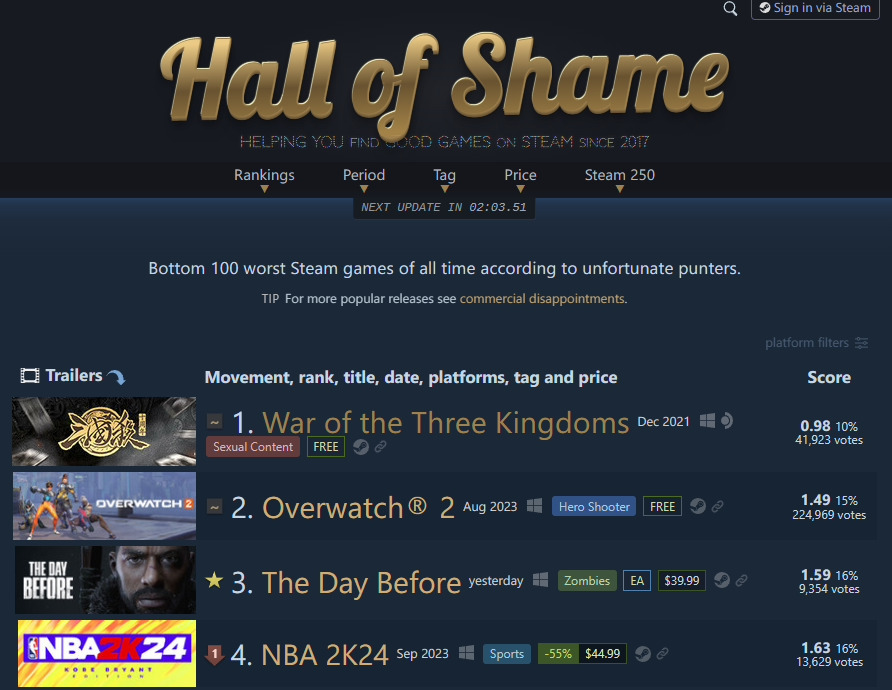Expand the Period dropdown menu
Screen dimensions: 892x690
(x=364, y=179)
